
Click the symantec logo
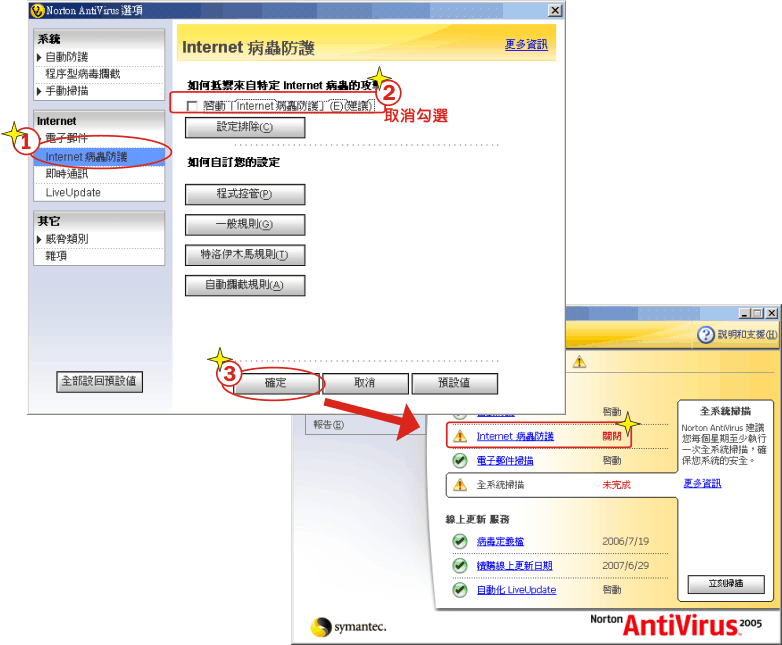[349, 627]
